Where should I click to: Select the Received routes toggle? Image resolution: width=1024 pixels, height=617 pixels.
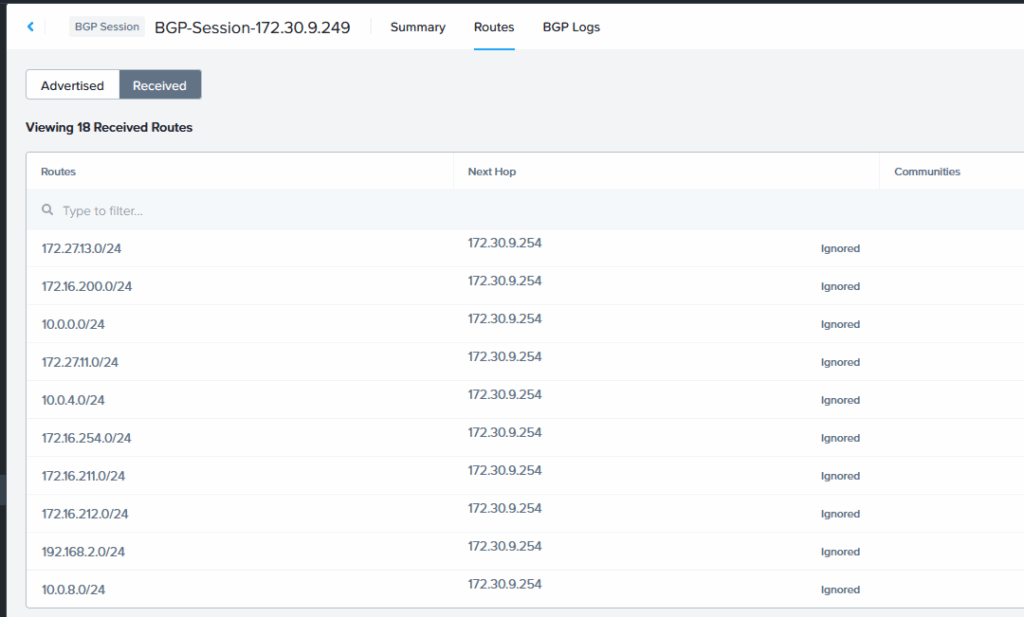[160, 86]
